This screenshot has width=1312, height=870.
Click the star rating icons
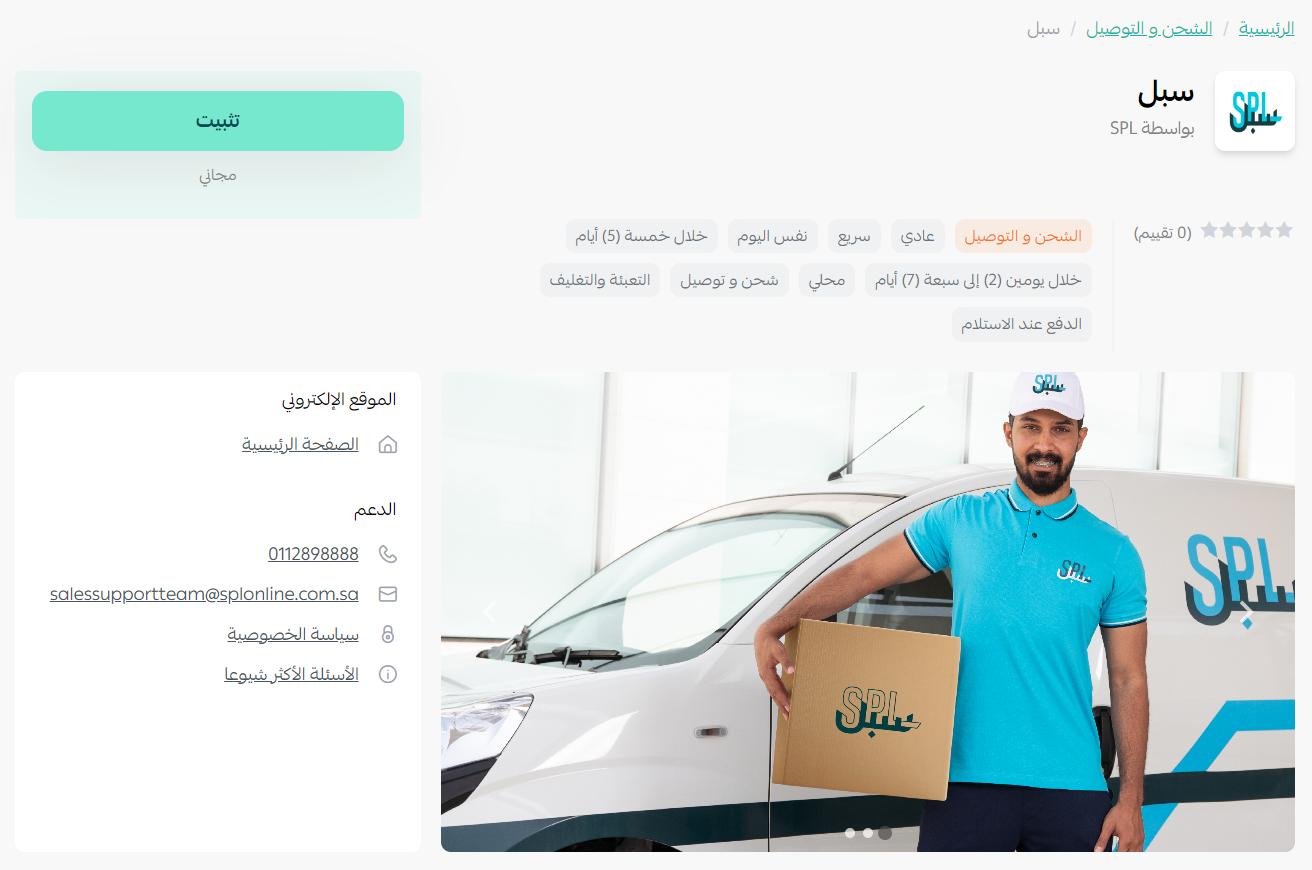click(x=1247, y=231)
